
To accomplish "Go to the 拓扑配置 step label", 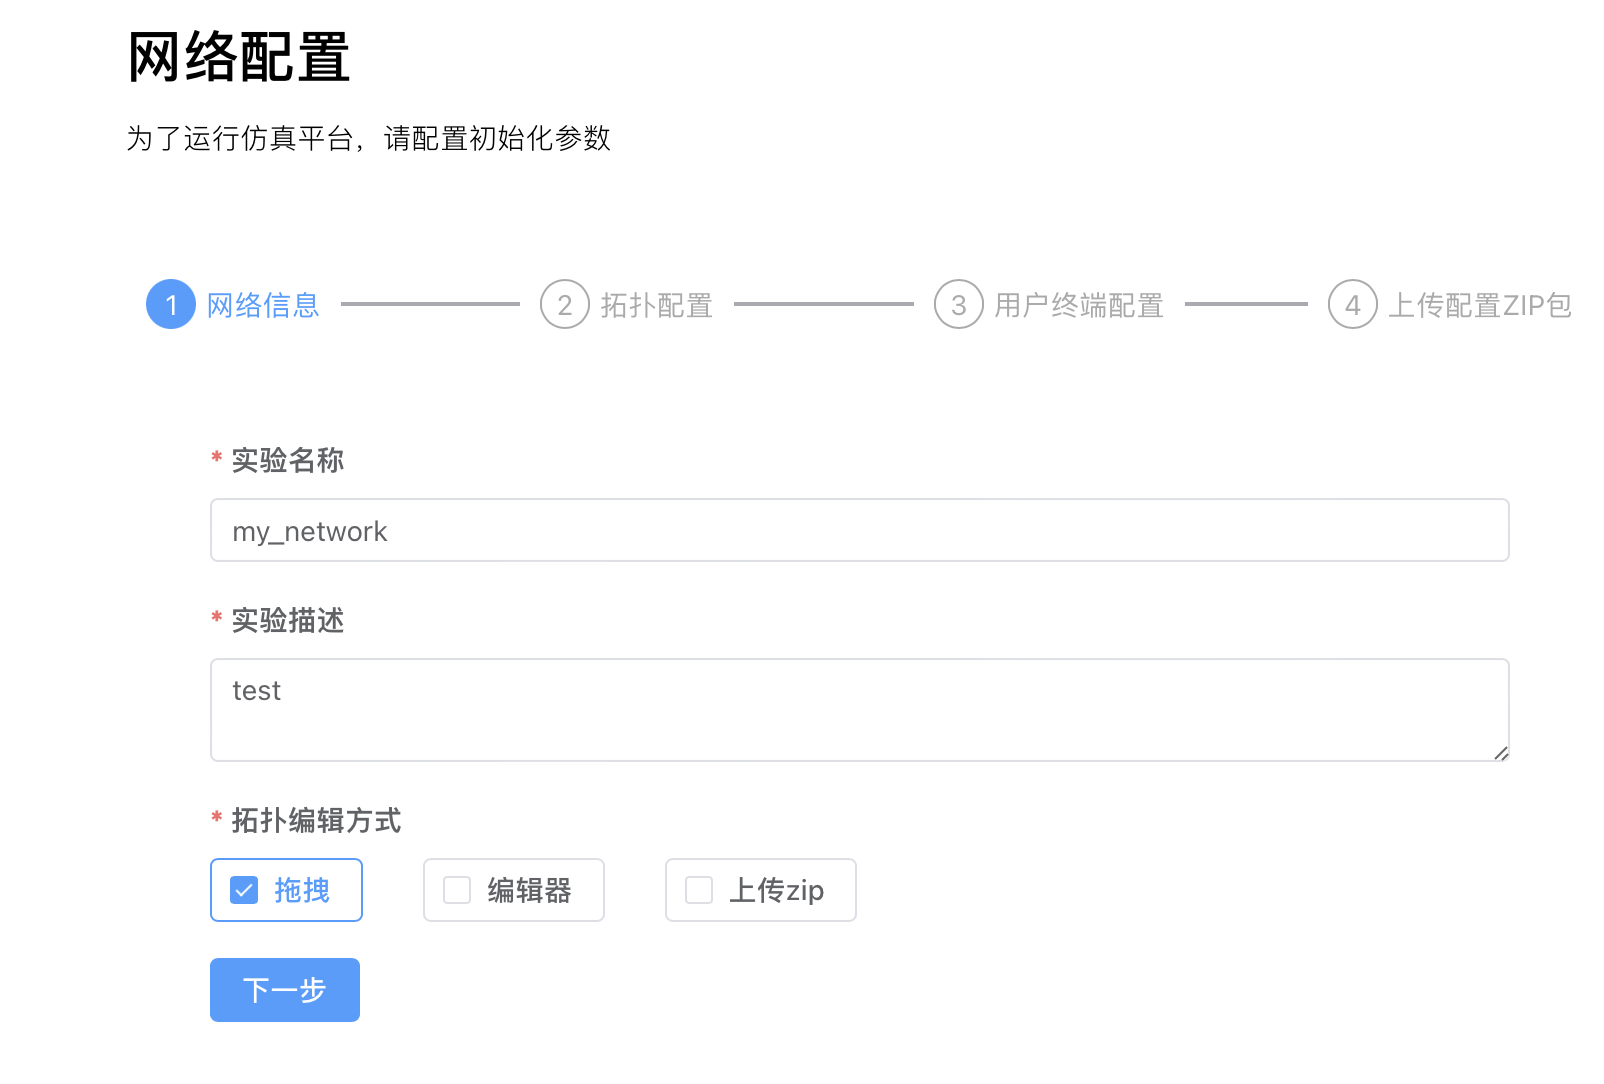I will click(x=657, y=305).
